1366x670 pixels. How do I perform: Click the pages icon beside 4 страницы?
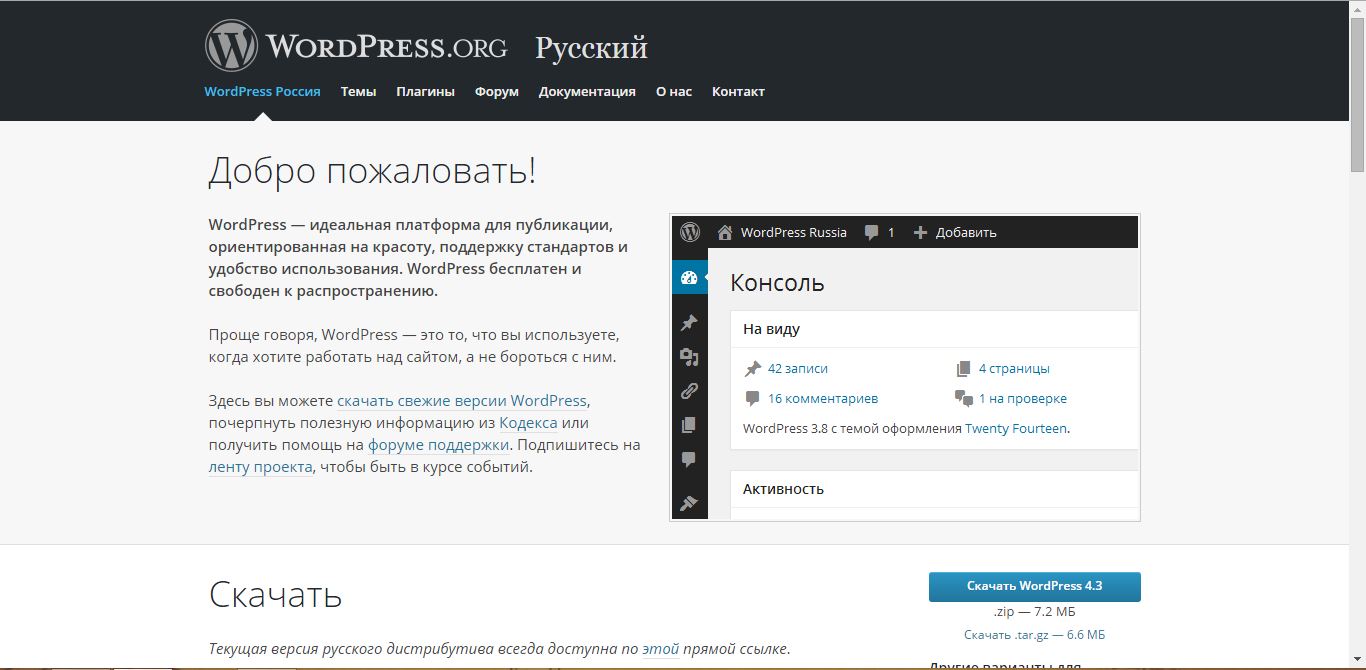[x=964, y=369]
